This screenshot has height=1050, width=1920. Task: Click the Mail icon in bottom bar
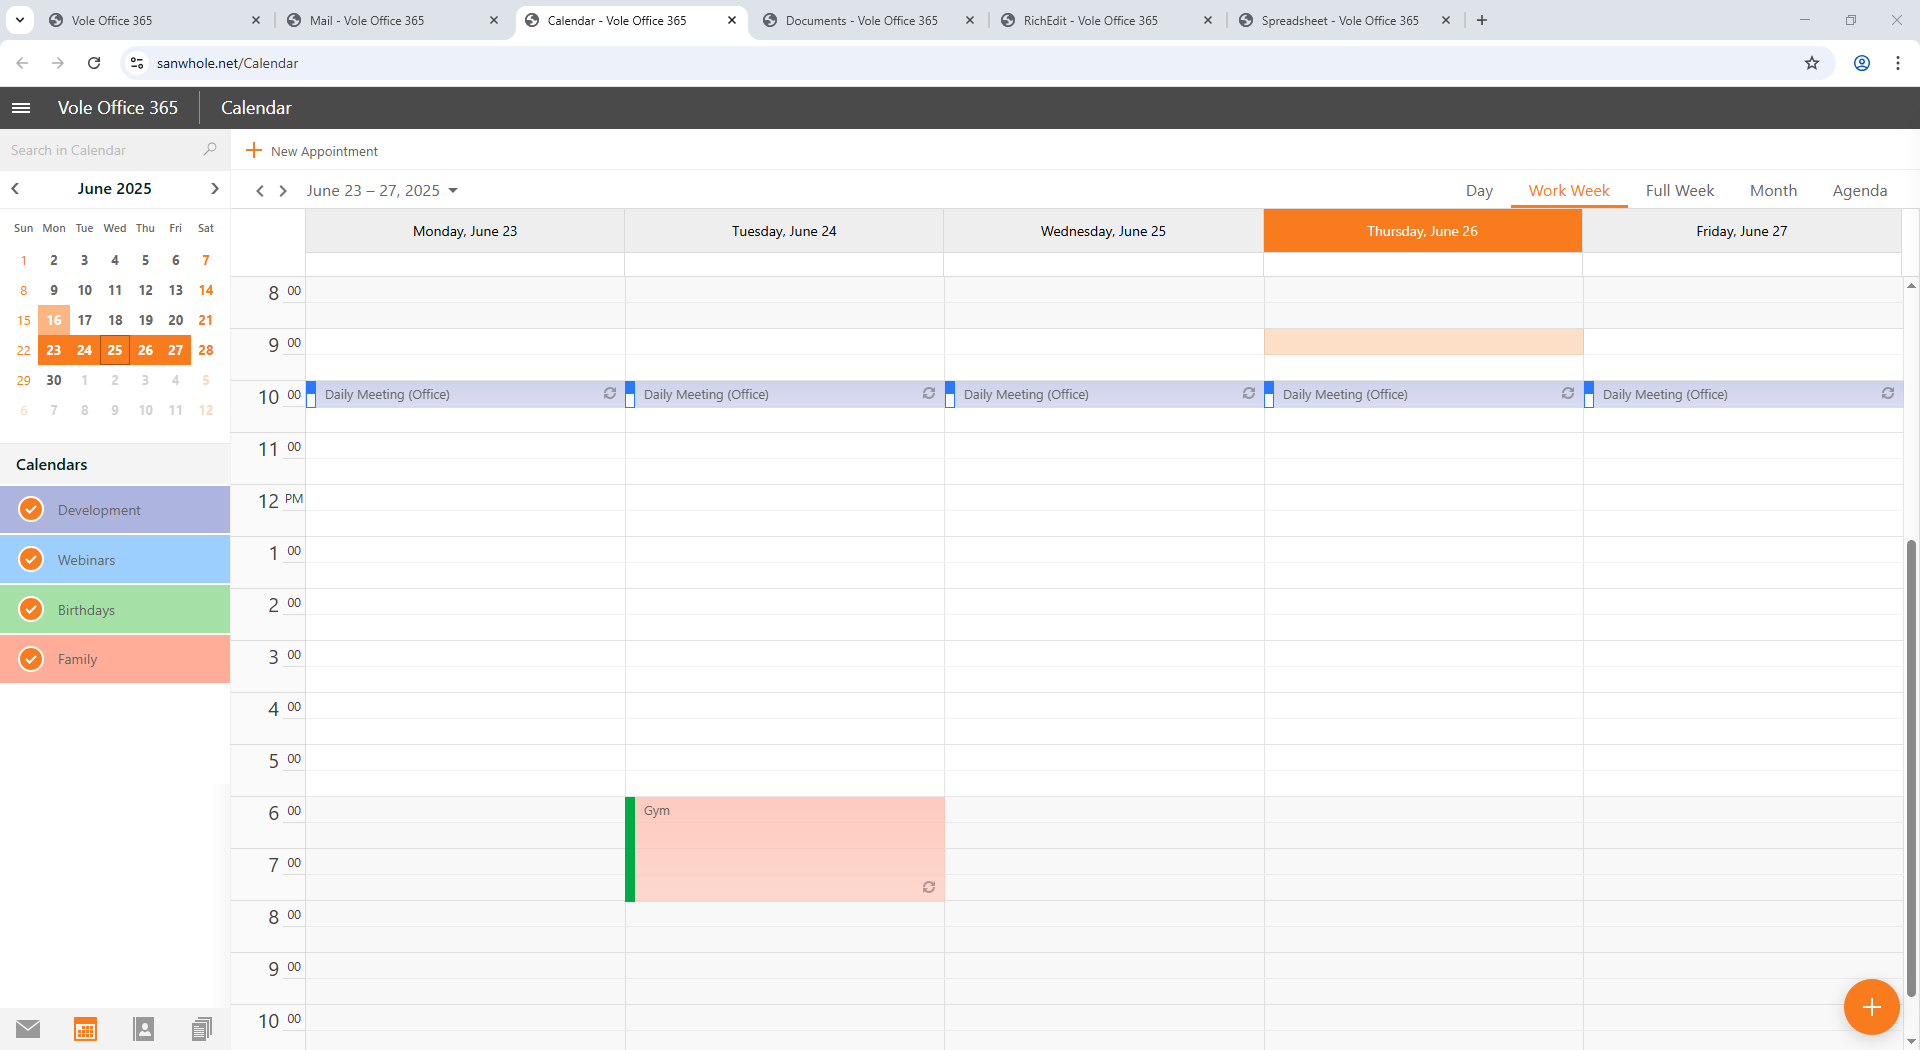28,1028
